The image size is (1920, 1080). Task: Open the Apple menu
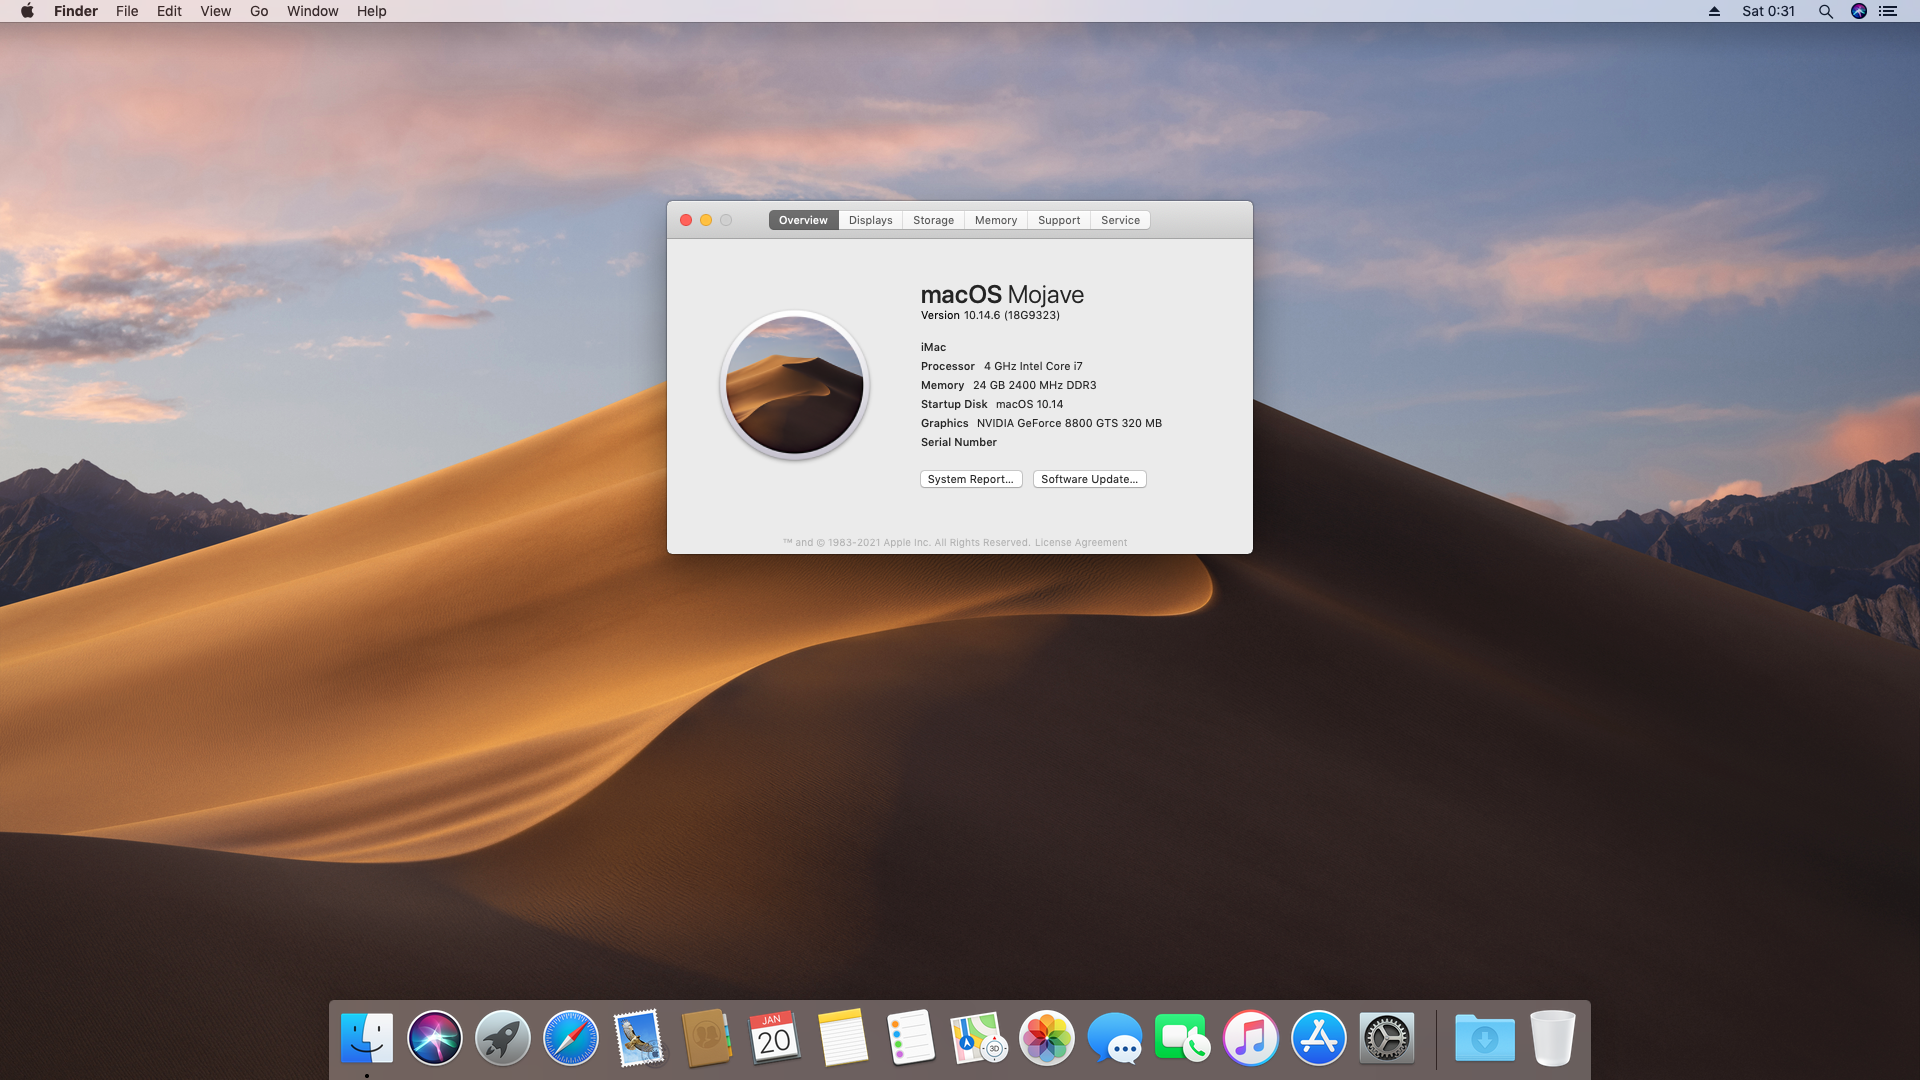click(27, 11)
